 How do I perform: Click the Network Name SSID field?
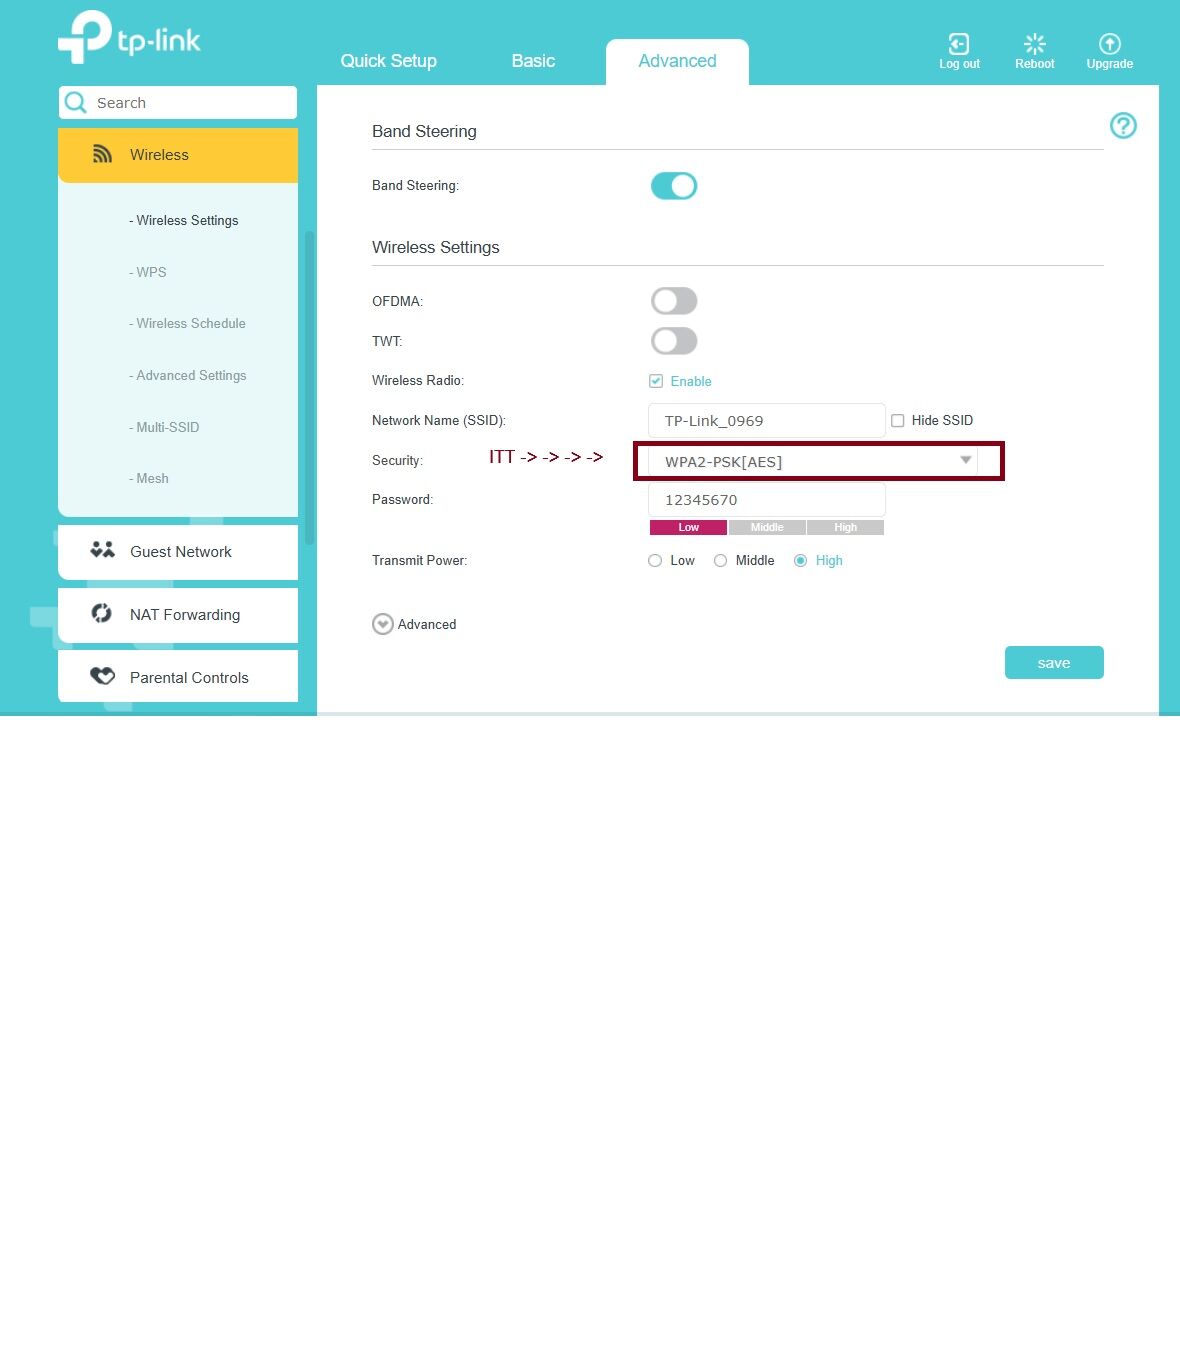[x=767, y=420]
